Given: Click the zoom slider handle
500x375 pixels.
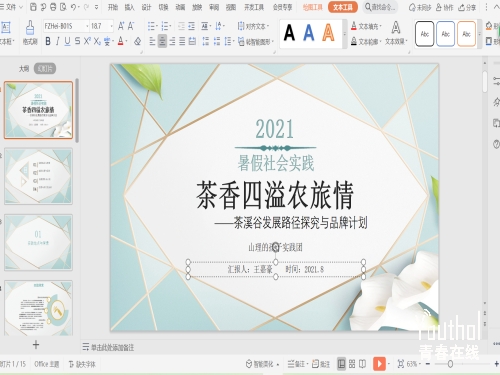Looking at the screenshot, I should (x=450, y=364).
